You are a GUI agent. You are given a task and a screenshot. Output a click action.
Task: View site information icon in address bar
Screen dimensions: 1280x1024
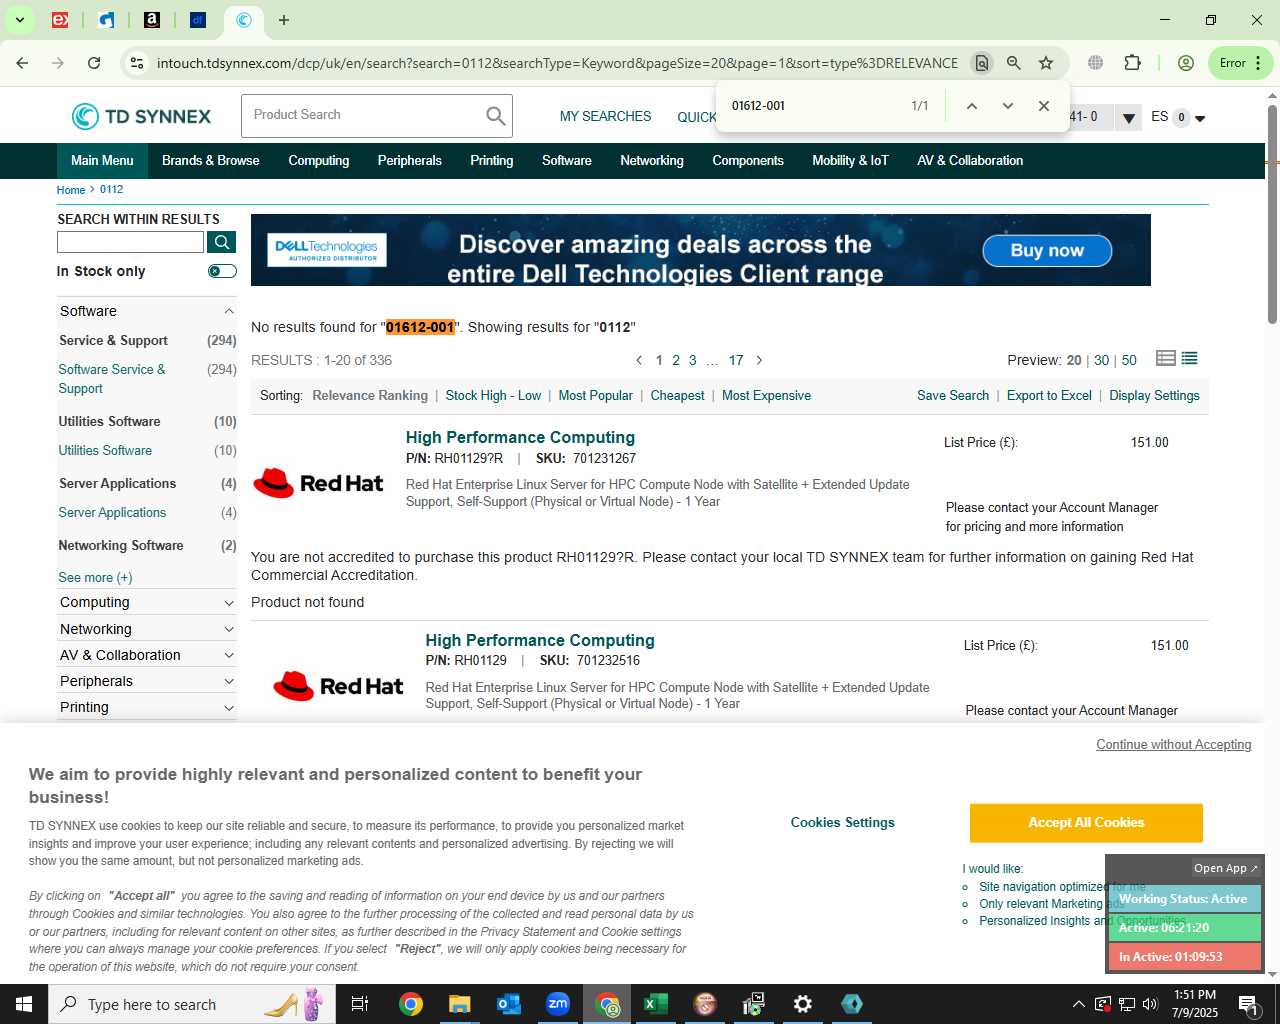point(137,63)
